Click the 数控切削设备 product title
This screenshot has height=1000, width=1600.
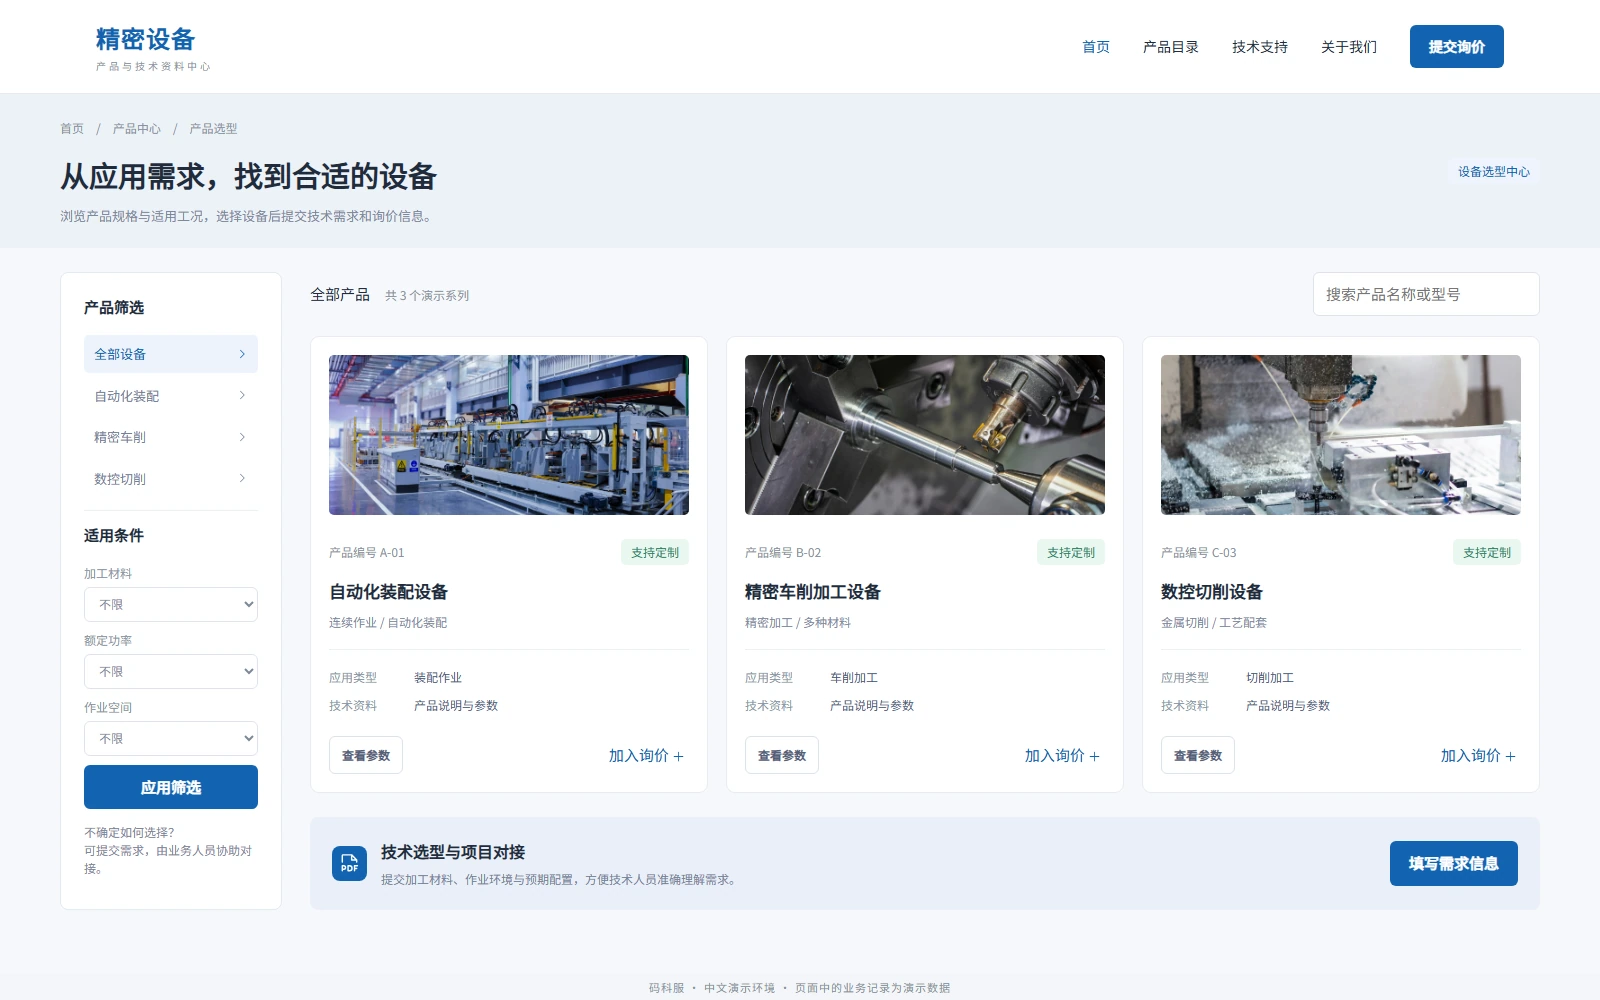(1212, 592)
